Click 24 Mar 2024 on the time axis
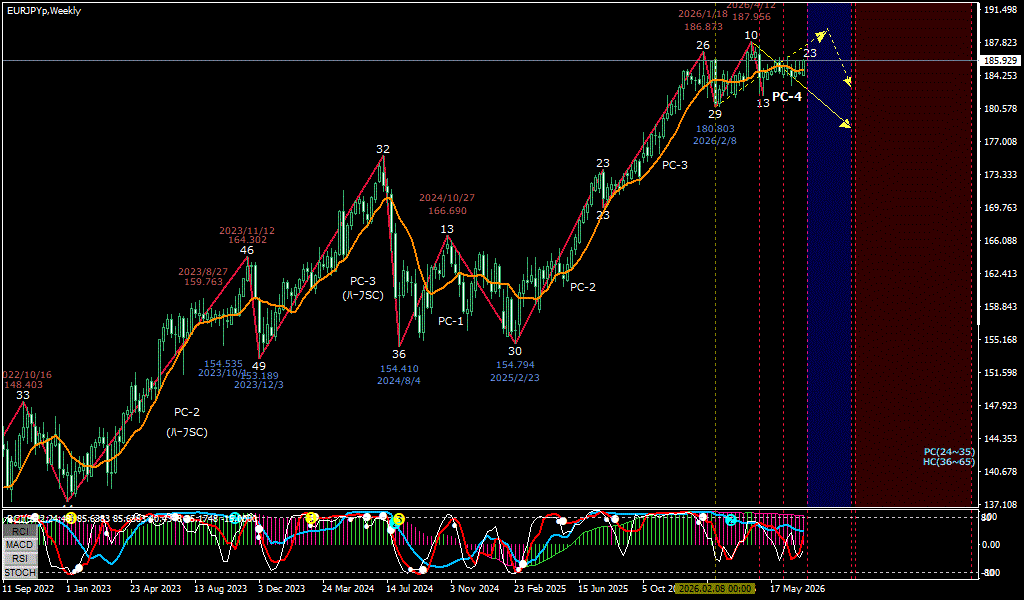This screenshot has width=1024, height=600. coord(347,588)
